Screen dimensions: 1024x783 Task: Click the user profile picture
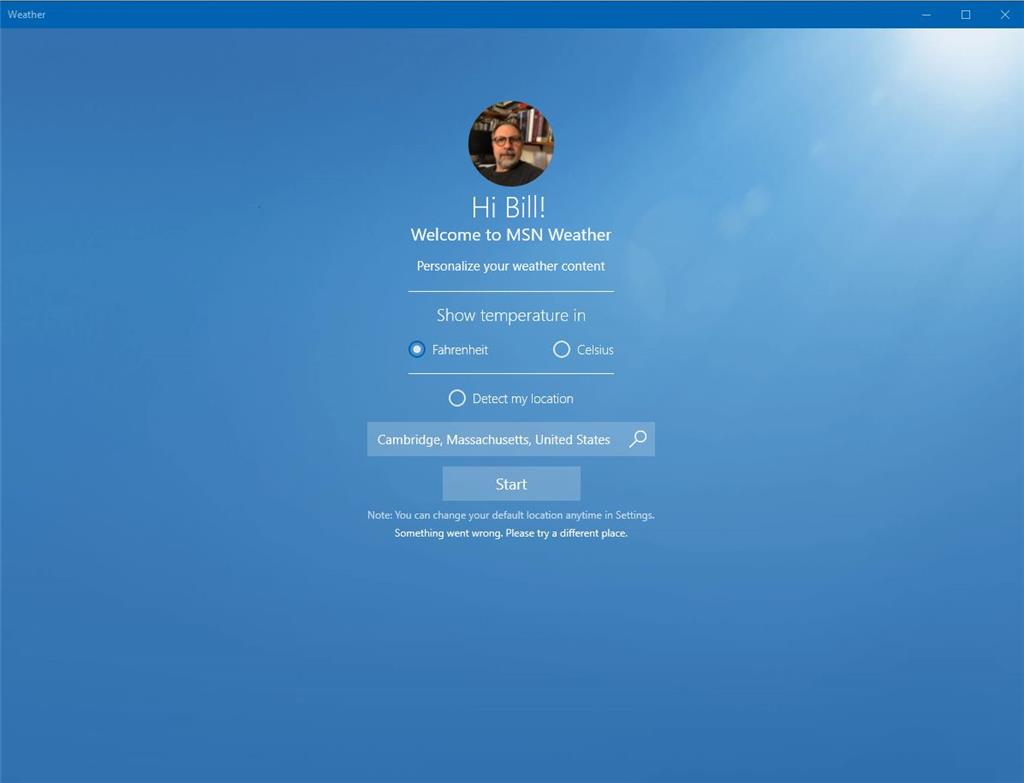[511, 144]
